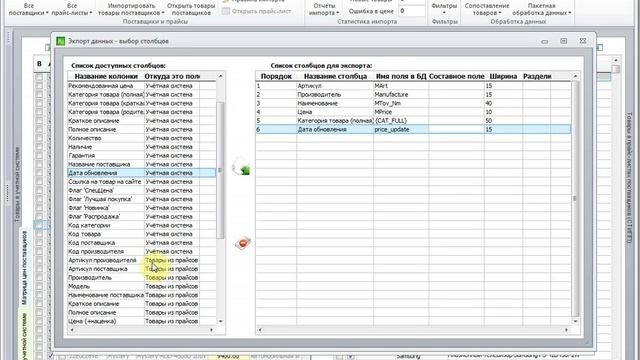The image size is (640, 360).
Task: Click the 'price_update' field name cell
Action: coord(401,129)
